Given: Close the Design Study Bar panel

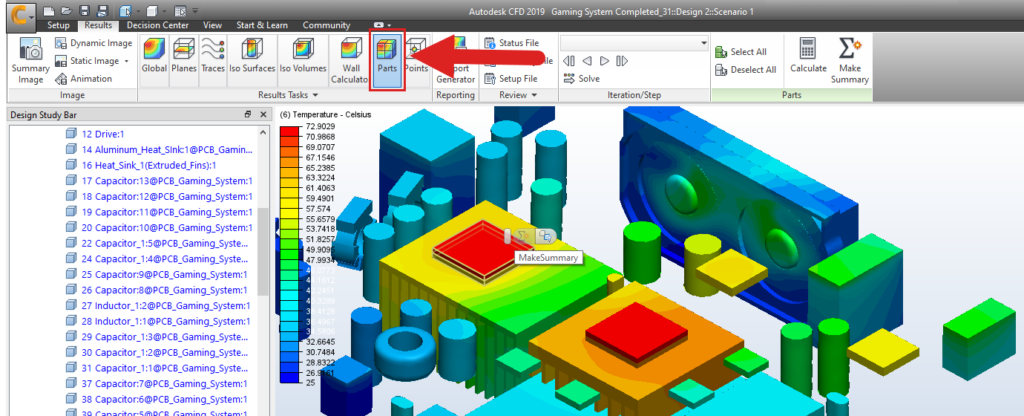Looking at the screenshot, I should pos(263,114).
